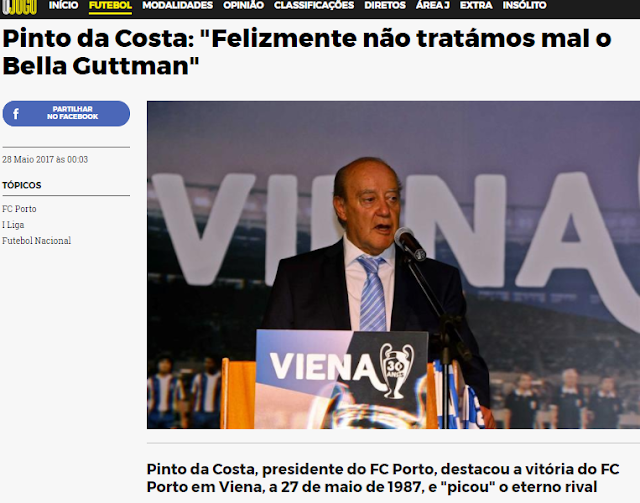Select the FUTEBOL tab

110,5
